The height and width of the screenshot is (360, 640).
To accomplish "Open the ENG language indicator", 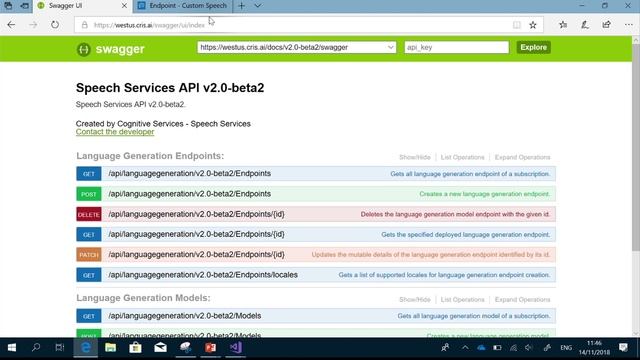I will click(566, 348).
